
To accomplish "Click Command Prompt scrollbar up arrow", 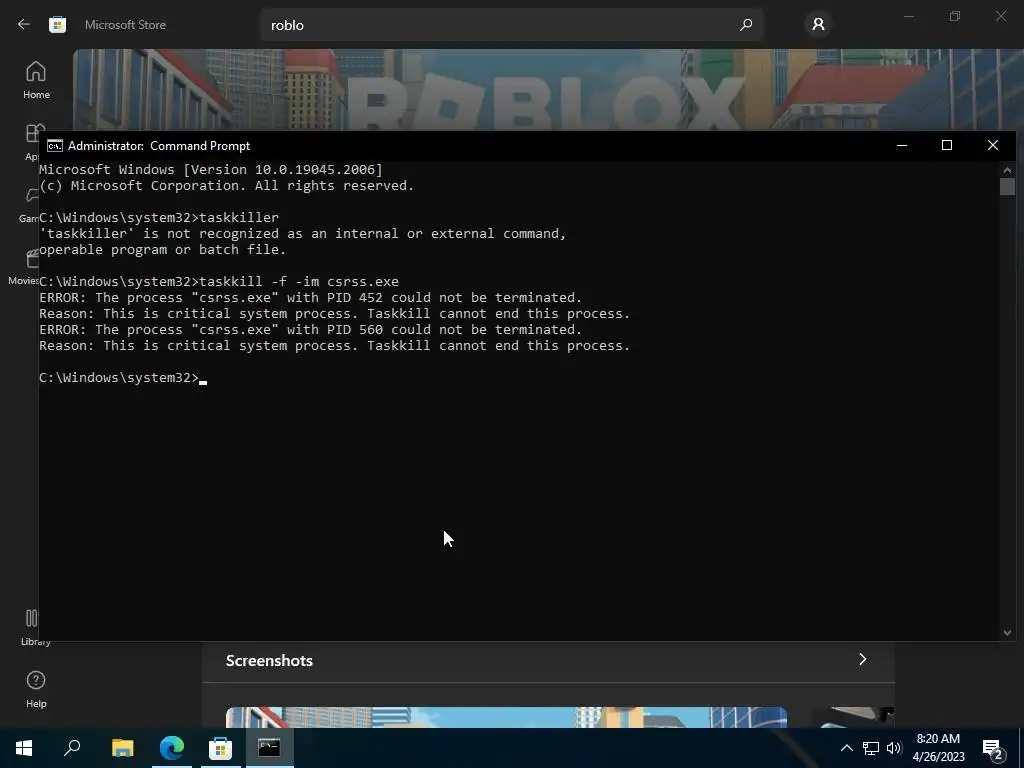I will [x=1007, y=170].
